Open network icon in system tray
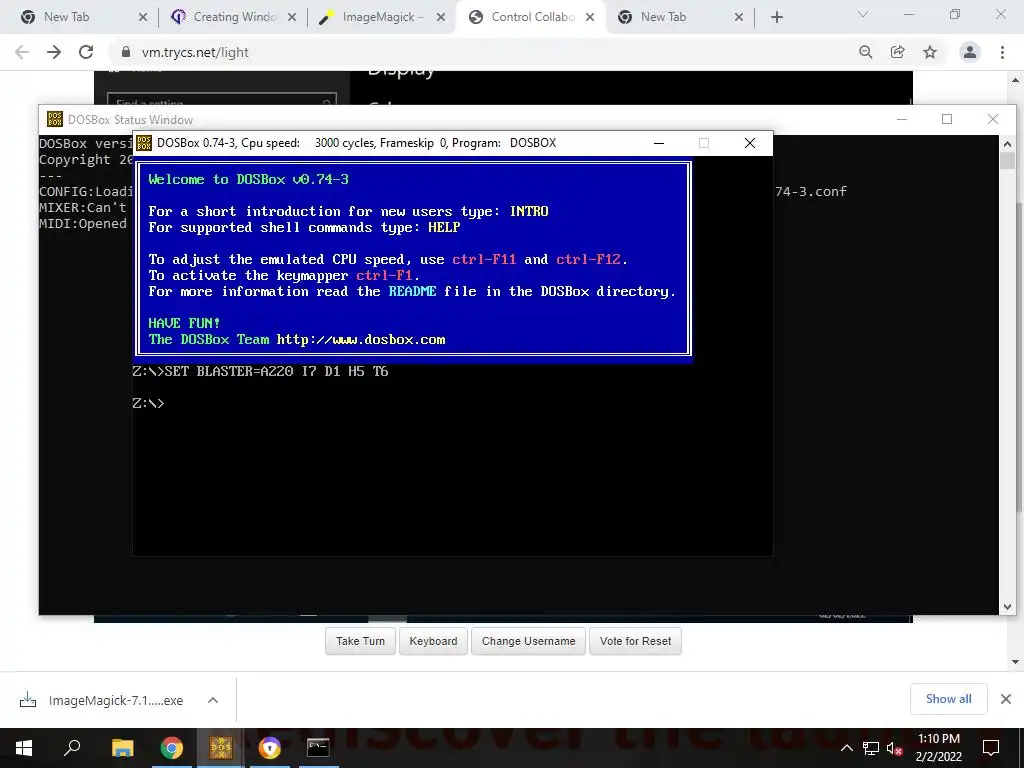The image size is (1024, 768). (x=871, y=748)
